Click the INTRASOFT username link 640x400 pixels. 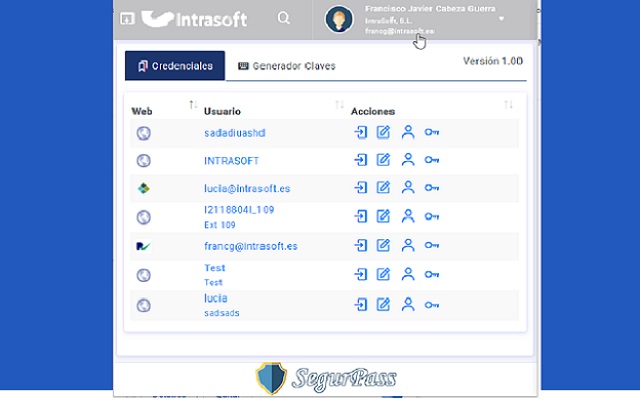[x=231, y=161]
